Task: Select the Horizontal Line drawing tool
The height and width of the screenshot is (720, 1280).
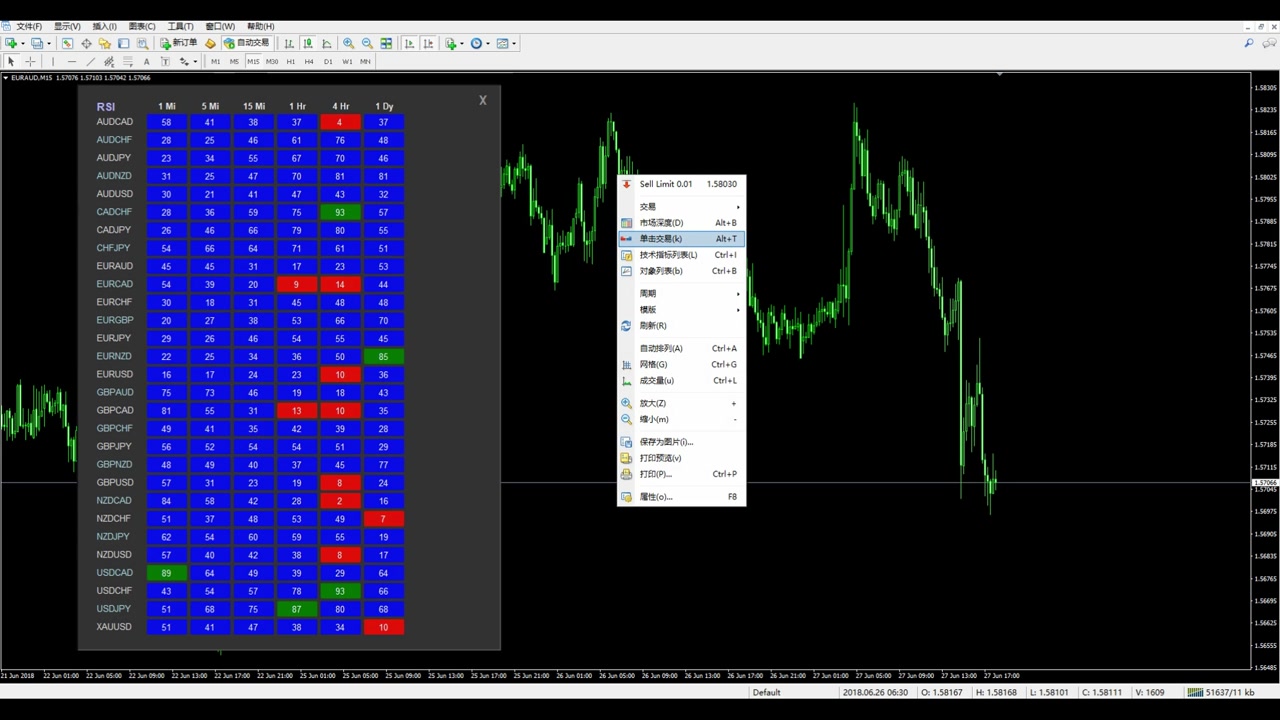Action: (71, 62)
